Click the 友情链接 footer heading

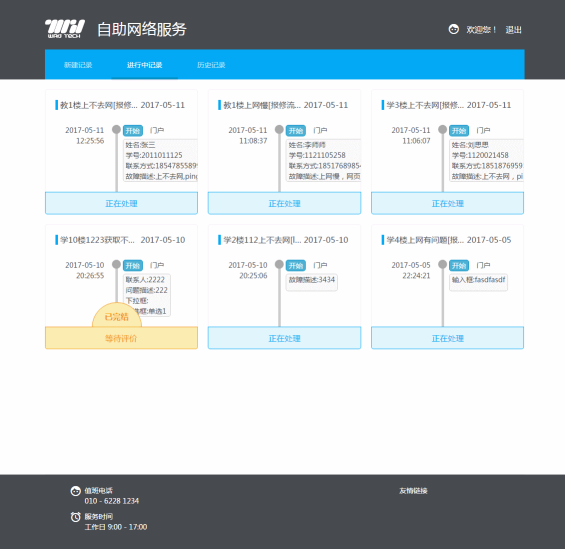(413, 491)
